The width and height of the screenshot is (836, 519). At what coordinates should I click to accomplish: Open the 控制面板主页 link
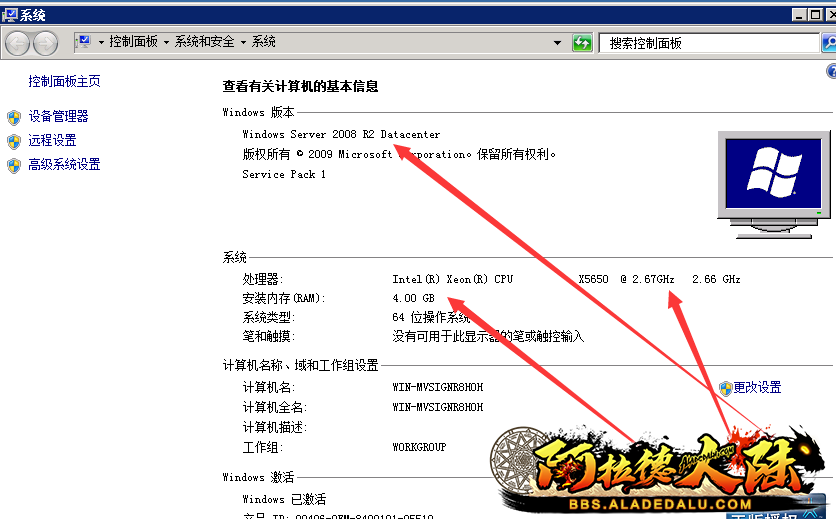(x=64, y=81)
